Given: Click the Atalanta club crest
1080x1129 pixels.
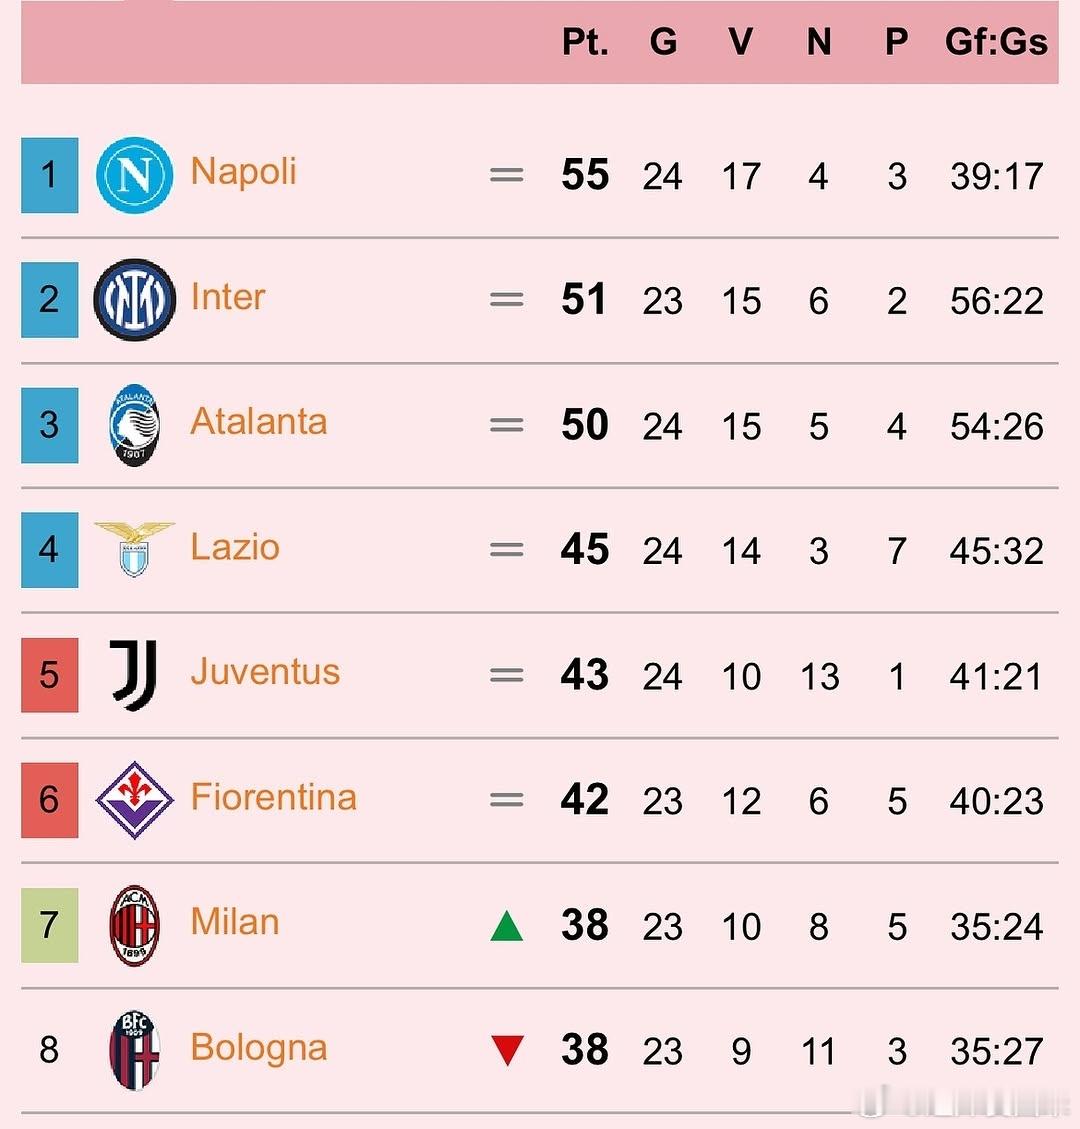Looking at the screenshot, I should point(135,425).
